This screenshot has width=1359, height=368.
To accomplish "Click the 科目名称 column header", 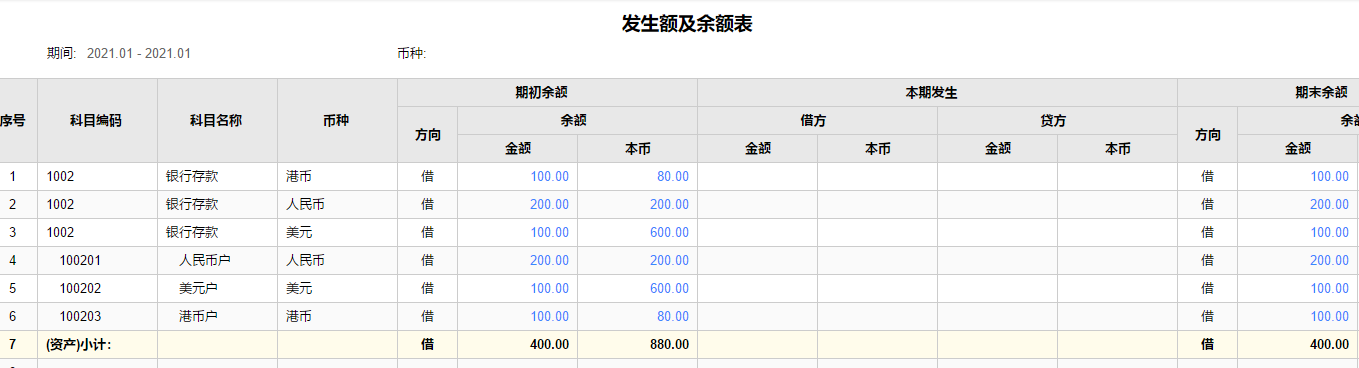I will [x=216, y=120].
